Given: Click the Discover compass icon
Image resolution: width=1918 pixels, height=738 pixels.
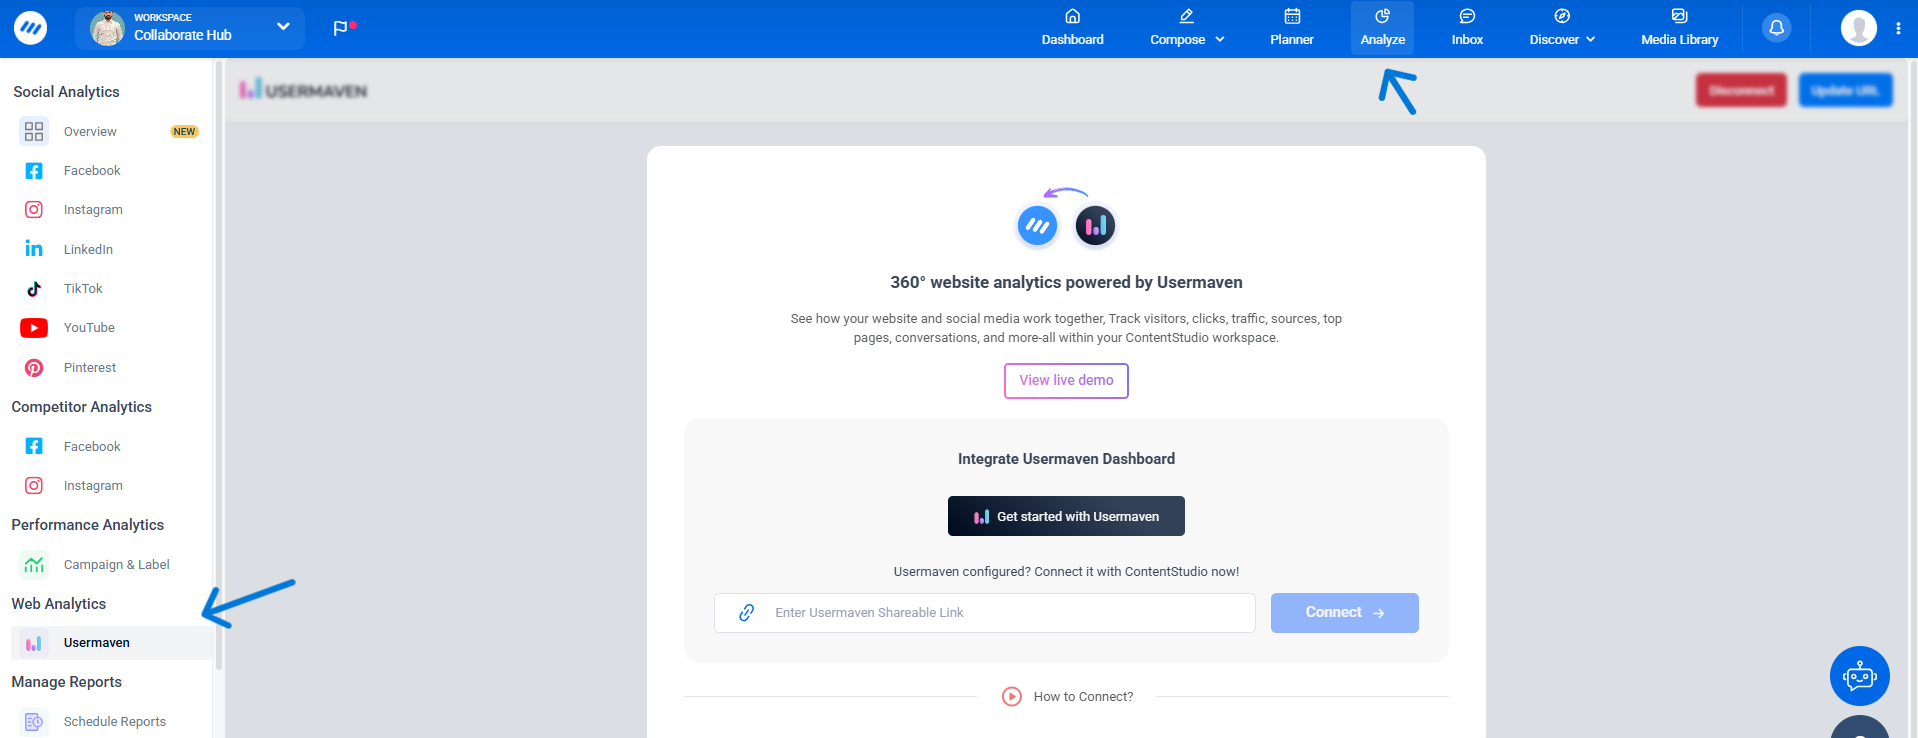Looking at the screenshot, I should pyautogui.click(x=1562, y=16).
